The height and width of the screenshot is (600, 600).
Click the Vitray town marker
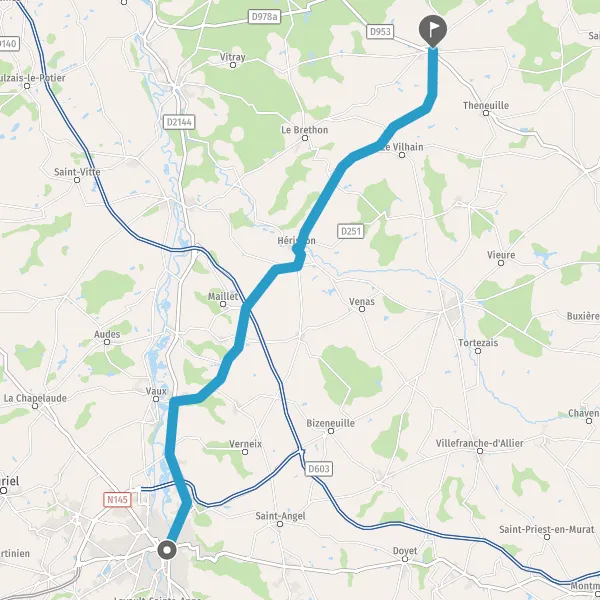click(233, 65)
